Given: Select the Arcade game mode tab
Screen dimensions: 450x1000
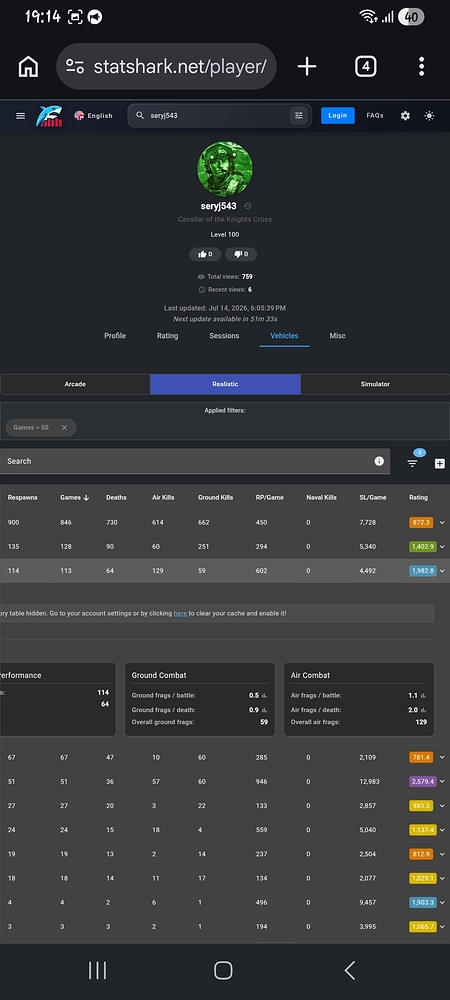Looking at the screenshot, I should tap(75, 384).
